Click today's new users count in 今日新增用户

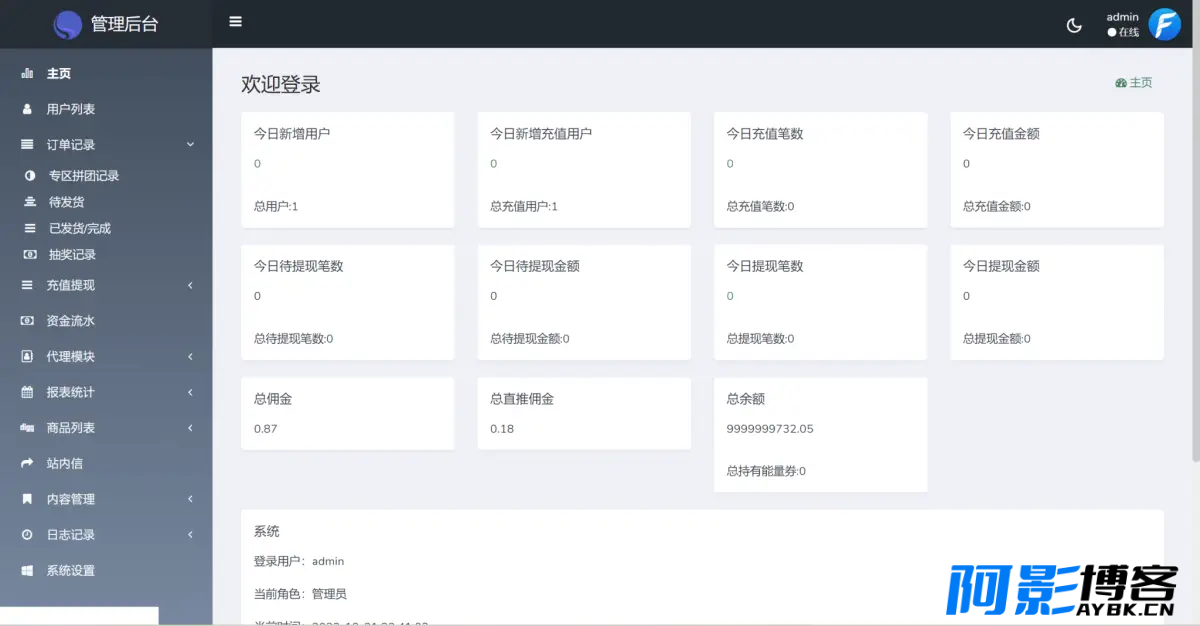[x=257, y=164]
